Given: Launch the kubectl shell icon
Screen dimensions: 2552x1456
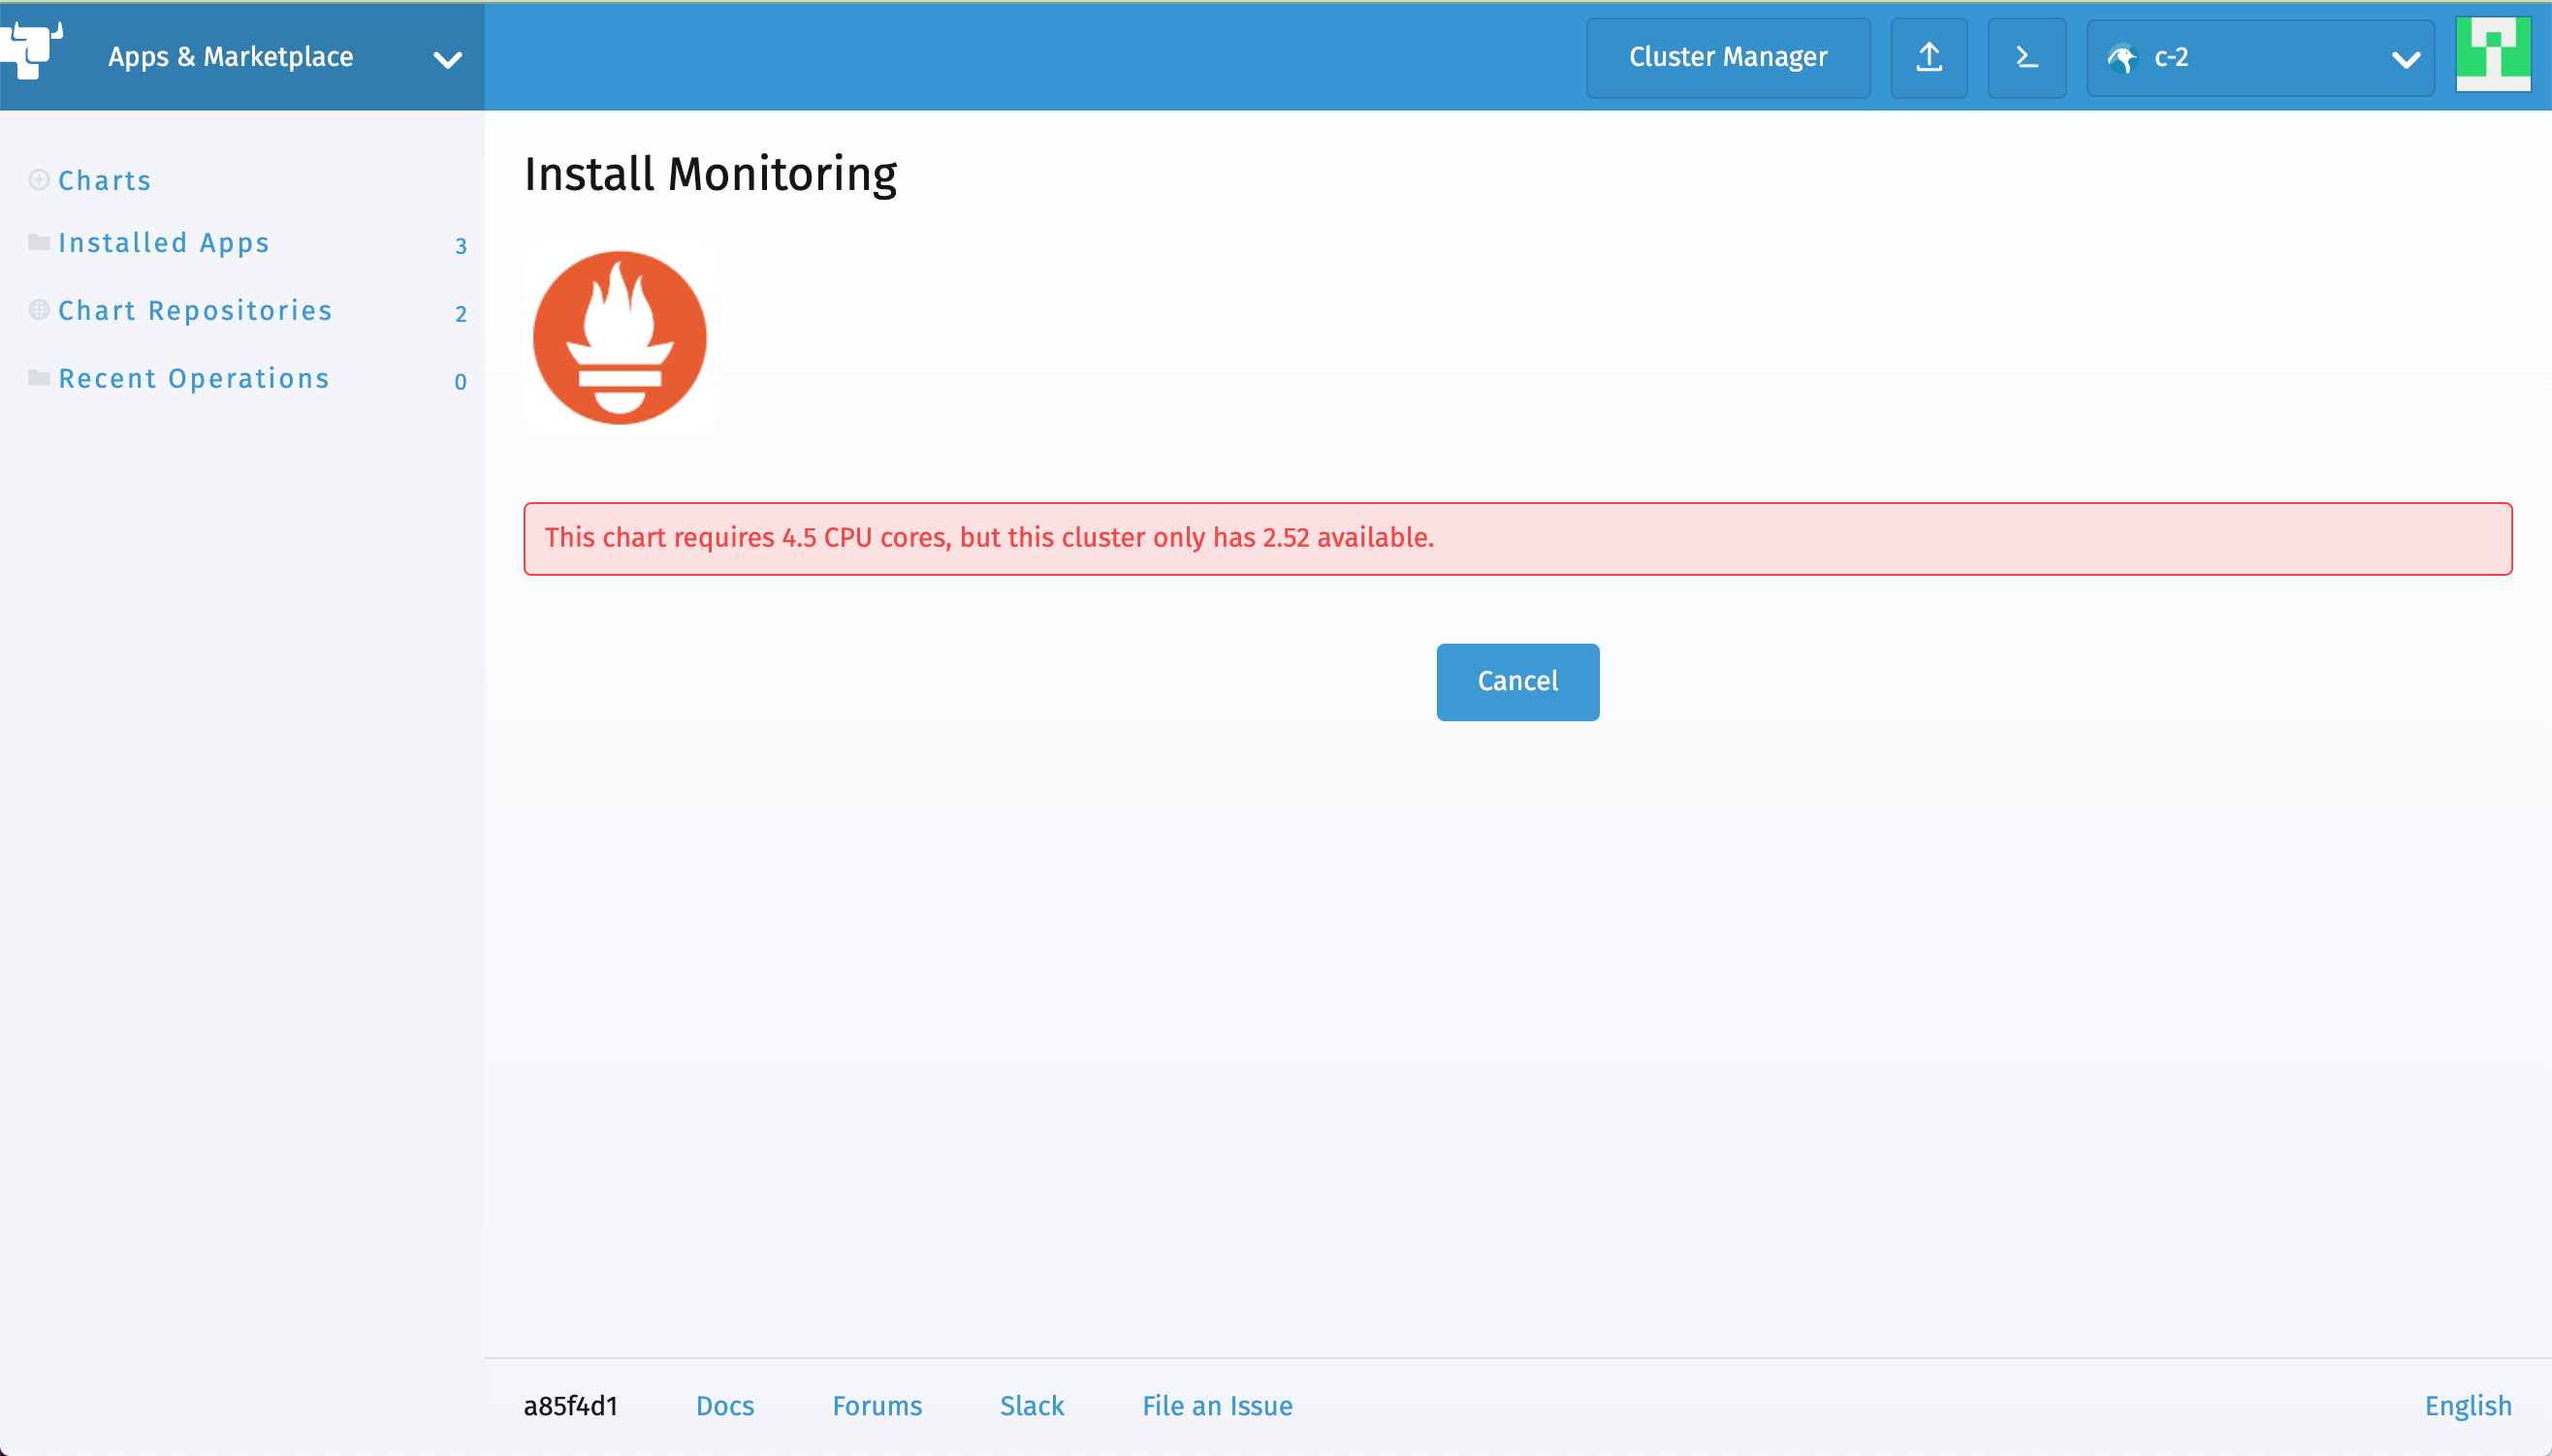Looking at the screenshot, I should tap(2026, 57).
